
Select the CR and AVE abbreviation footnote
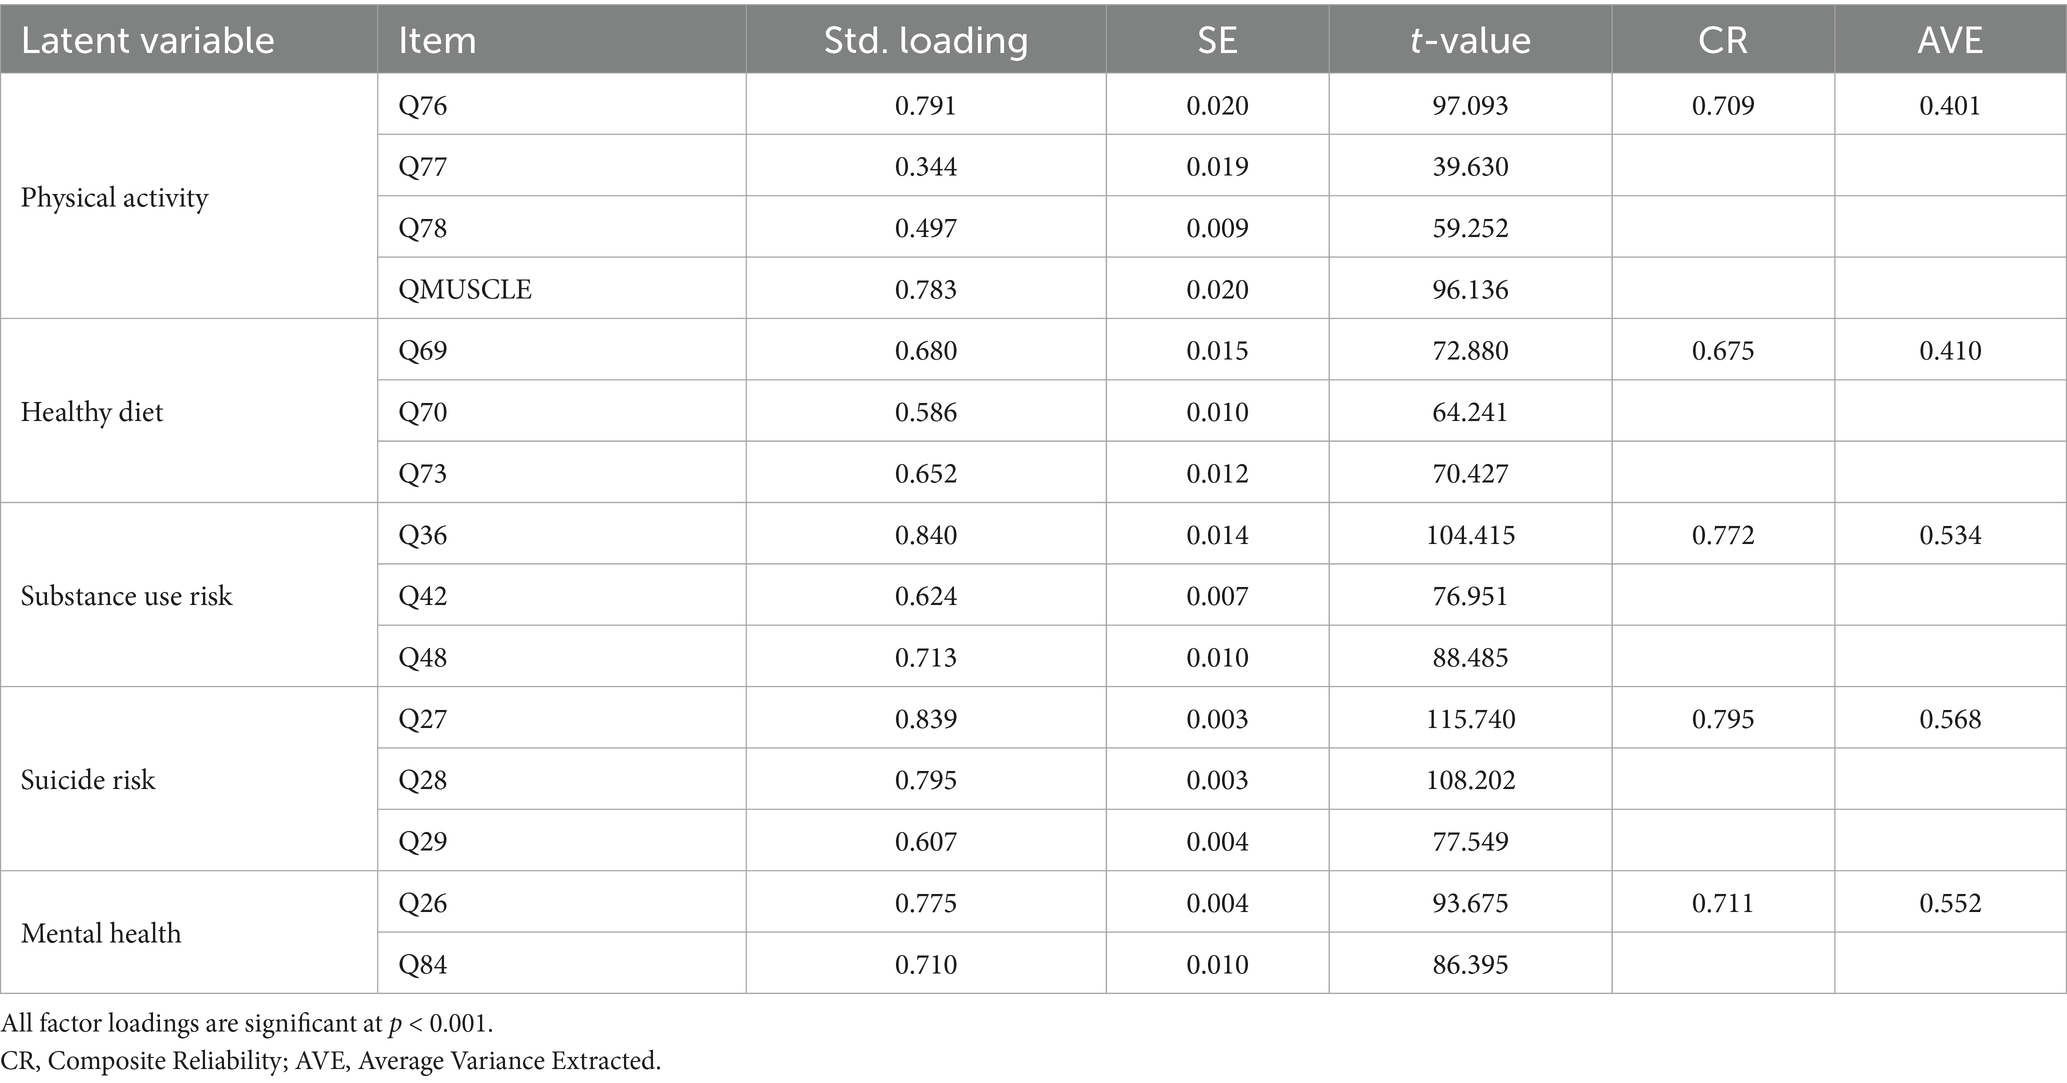click(x=331, y=1061)
